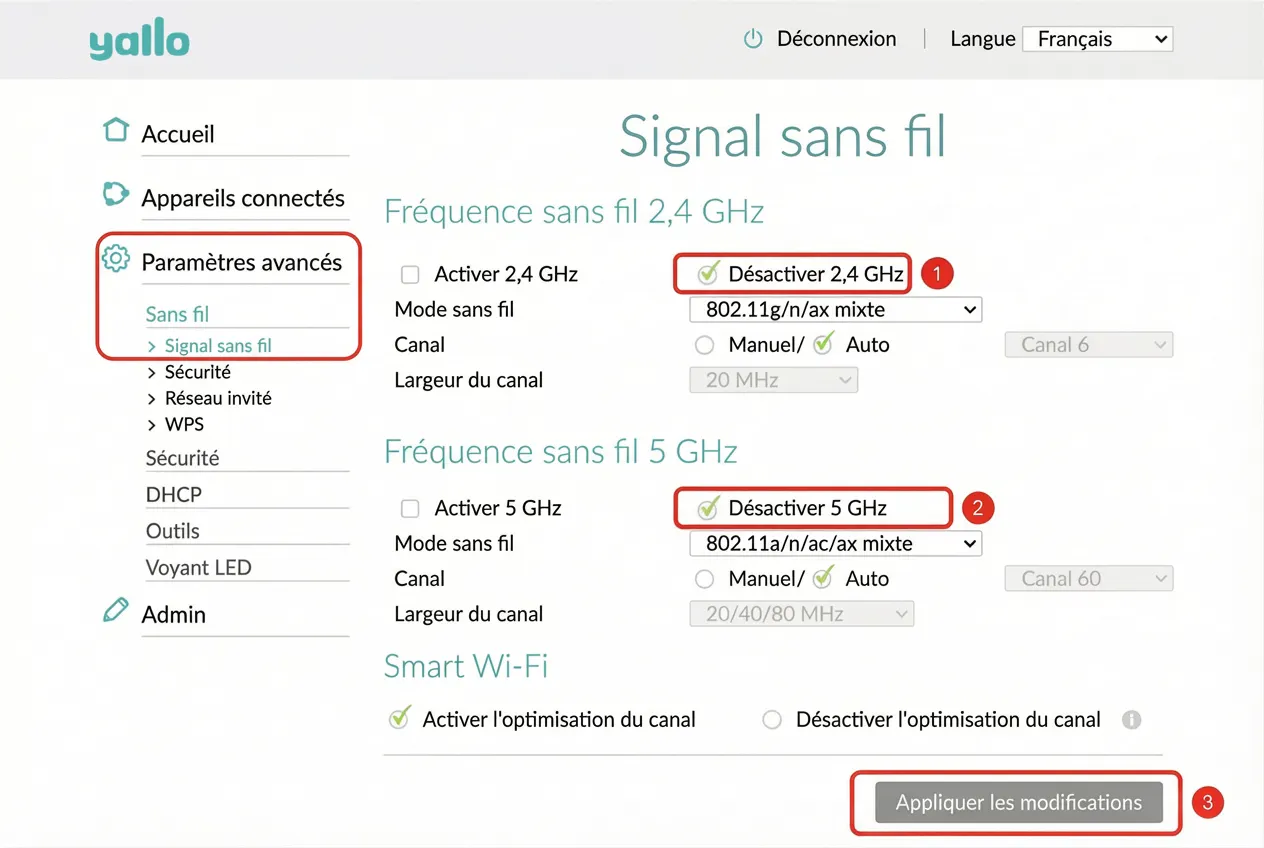Click the Déconnexion link
This screenshot has height=848, width=1264.
836,39
